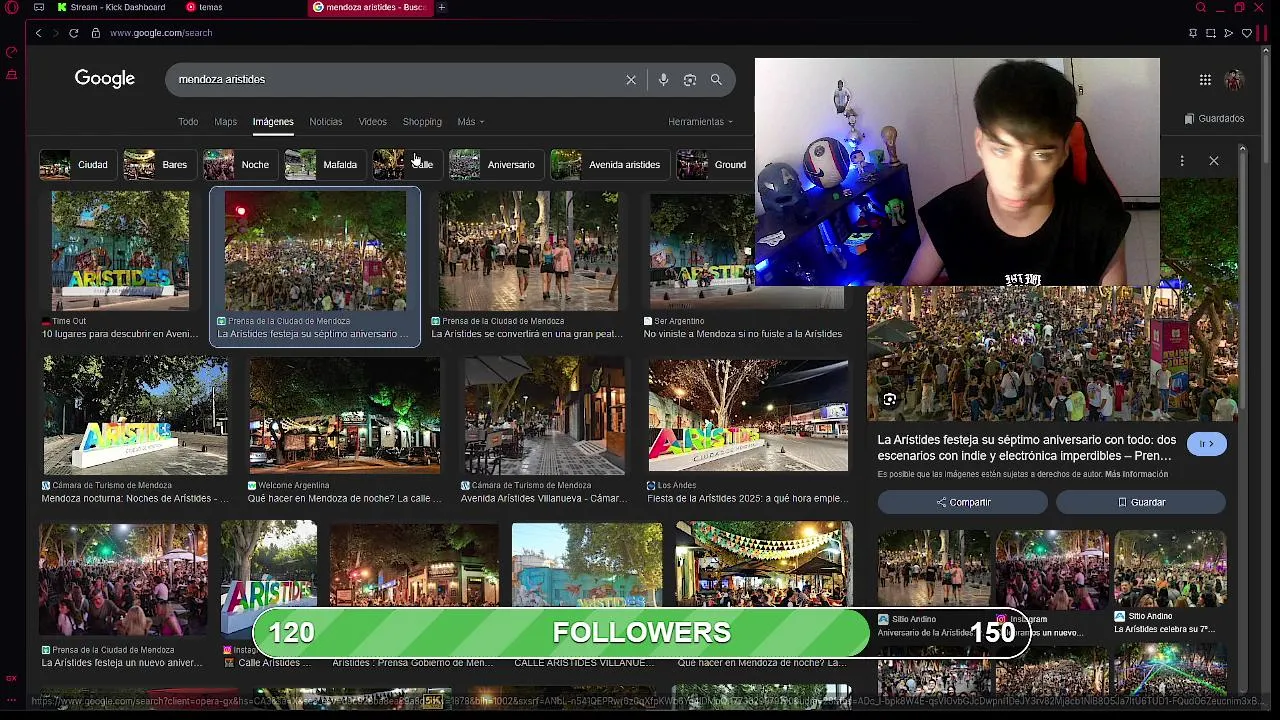Reload the page with the refresh icon

click(x=73, y=33)
